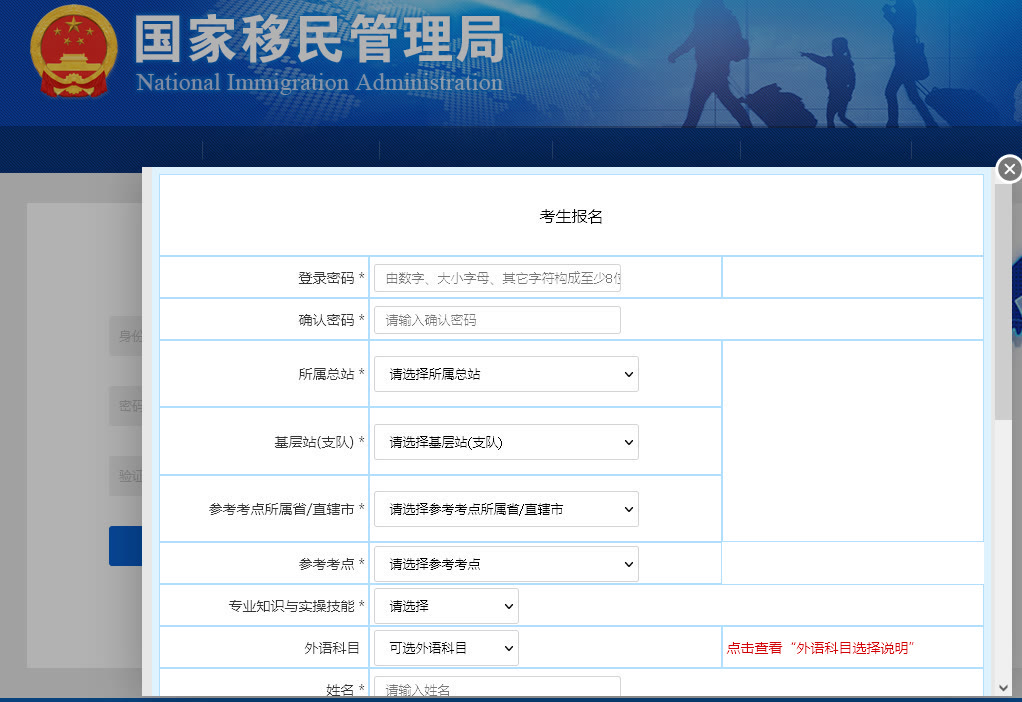Open 参考考点所属省/直辖市 dropdown list
This screenshot has width=1022, height=702.
pyautogui.click(x=506, y=509)
